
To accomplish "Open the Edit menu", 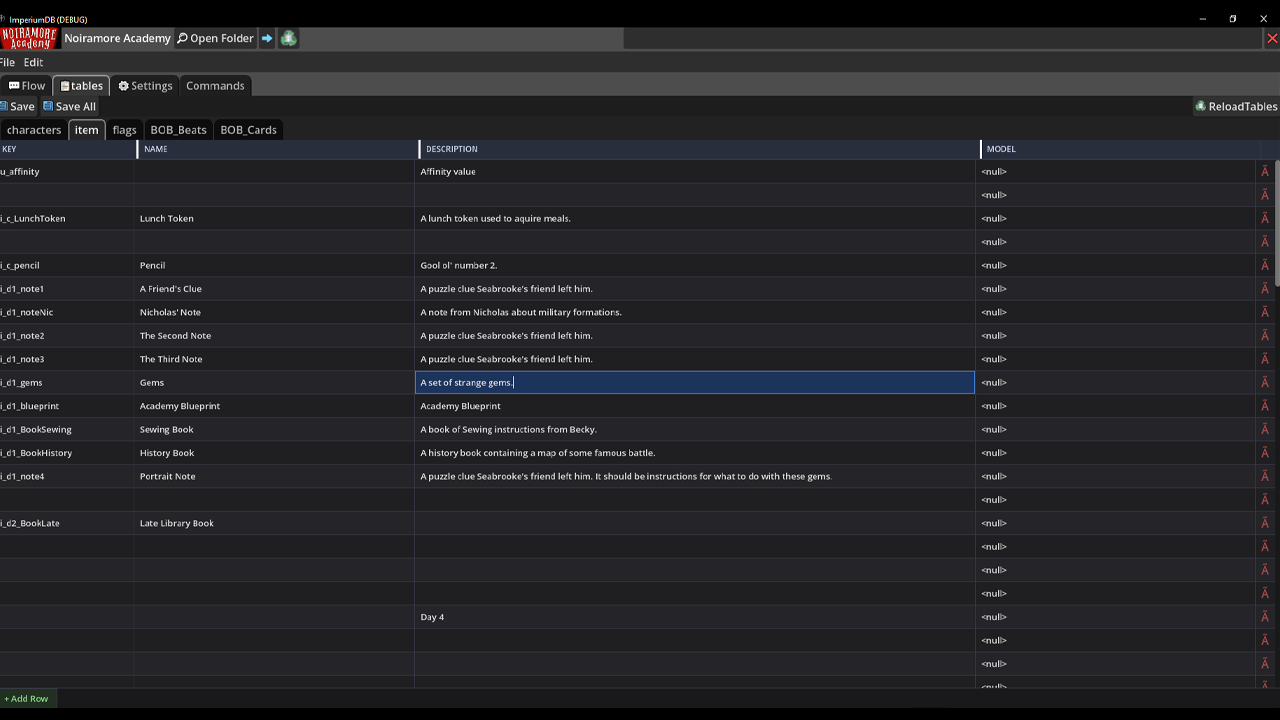I will pos(33,62).
